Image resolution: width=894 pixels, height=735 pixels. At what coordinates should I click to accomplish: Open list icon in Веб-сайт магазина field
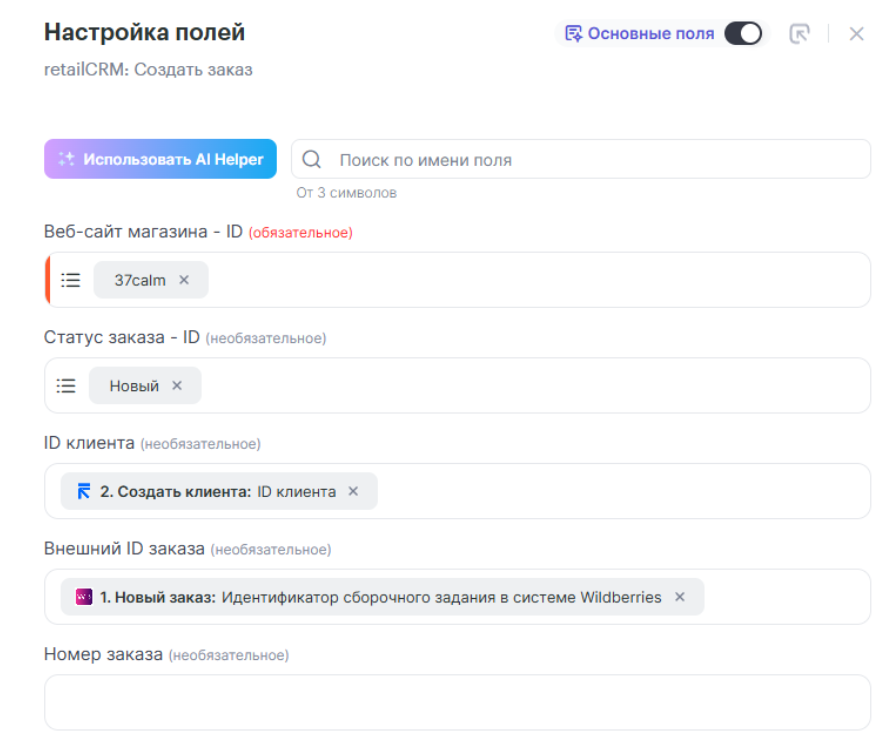click(71, 280)
